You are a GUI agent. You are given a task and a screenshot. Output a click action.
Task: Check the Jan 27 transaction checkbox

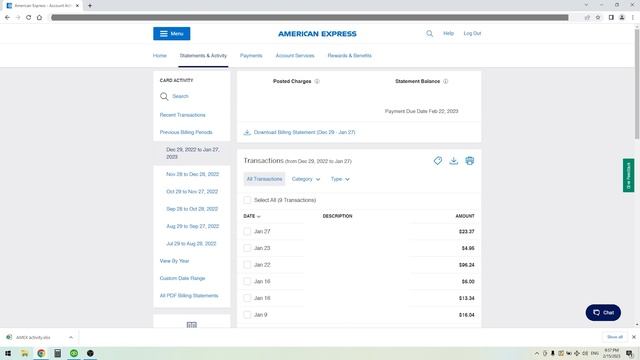point(247,231)
